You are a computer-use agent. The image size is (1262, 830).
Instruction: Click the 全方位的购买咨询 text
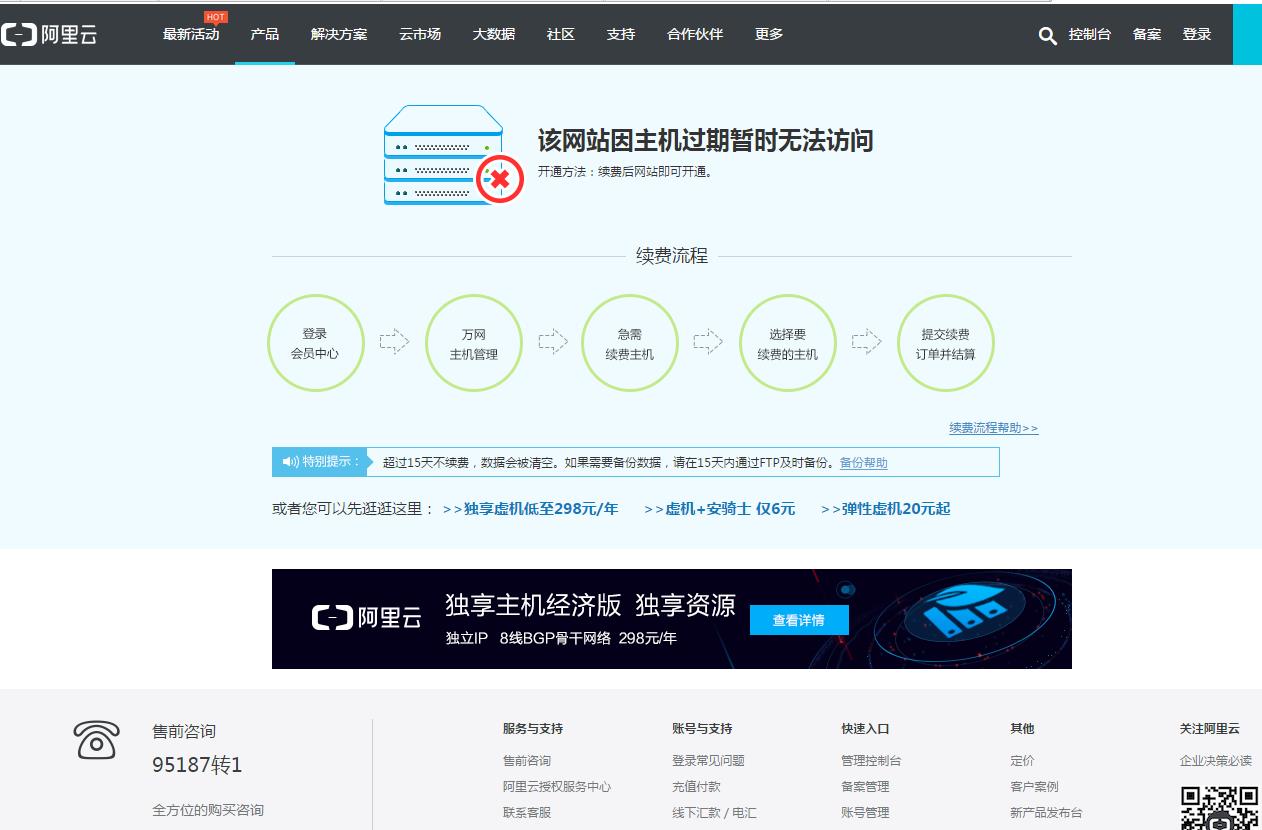pyautogui.click(x=208, y=810)
